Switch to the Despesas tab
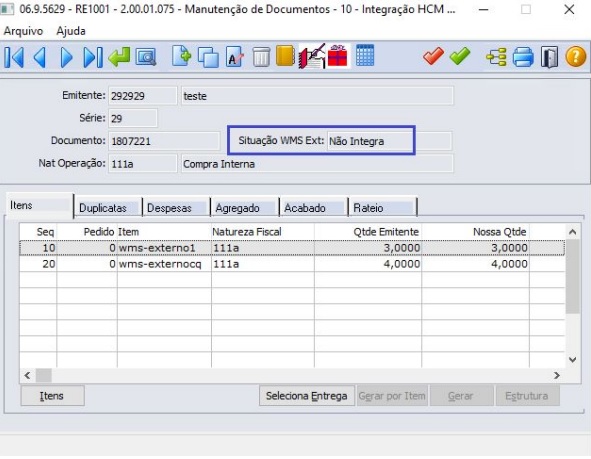The height and width of the screenshot is (459, 591). [176, 208]
